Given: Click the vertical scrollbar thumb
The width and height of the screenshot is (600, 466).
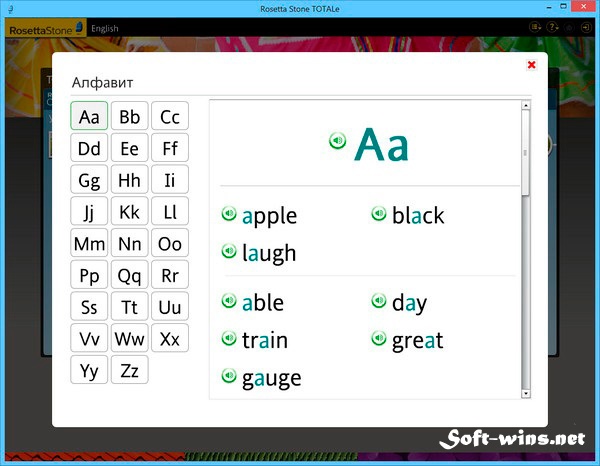Looking at the screenshot, I should coord(526,153).
